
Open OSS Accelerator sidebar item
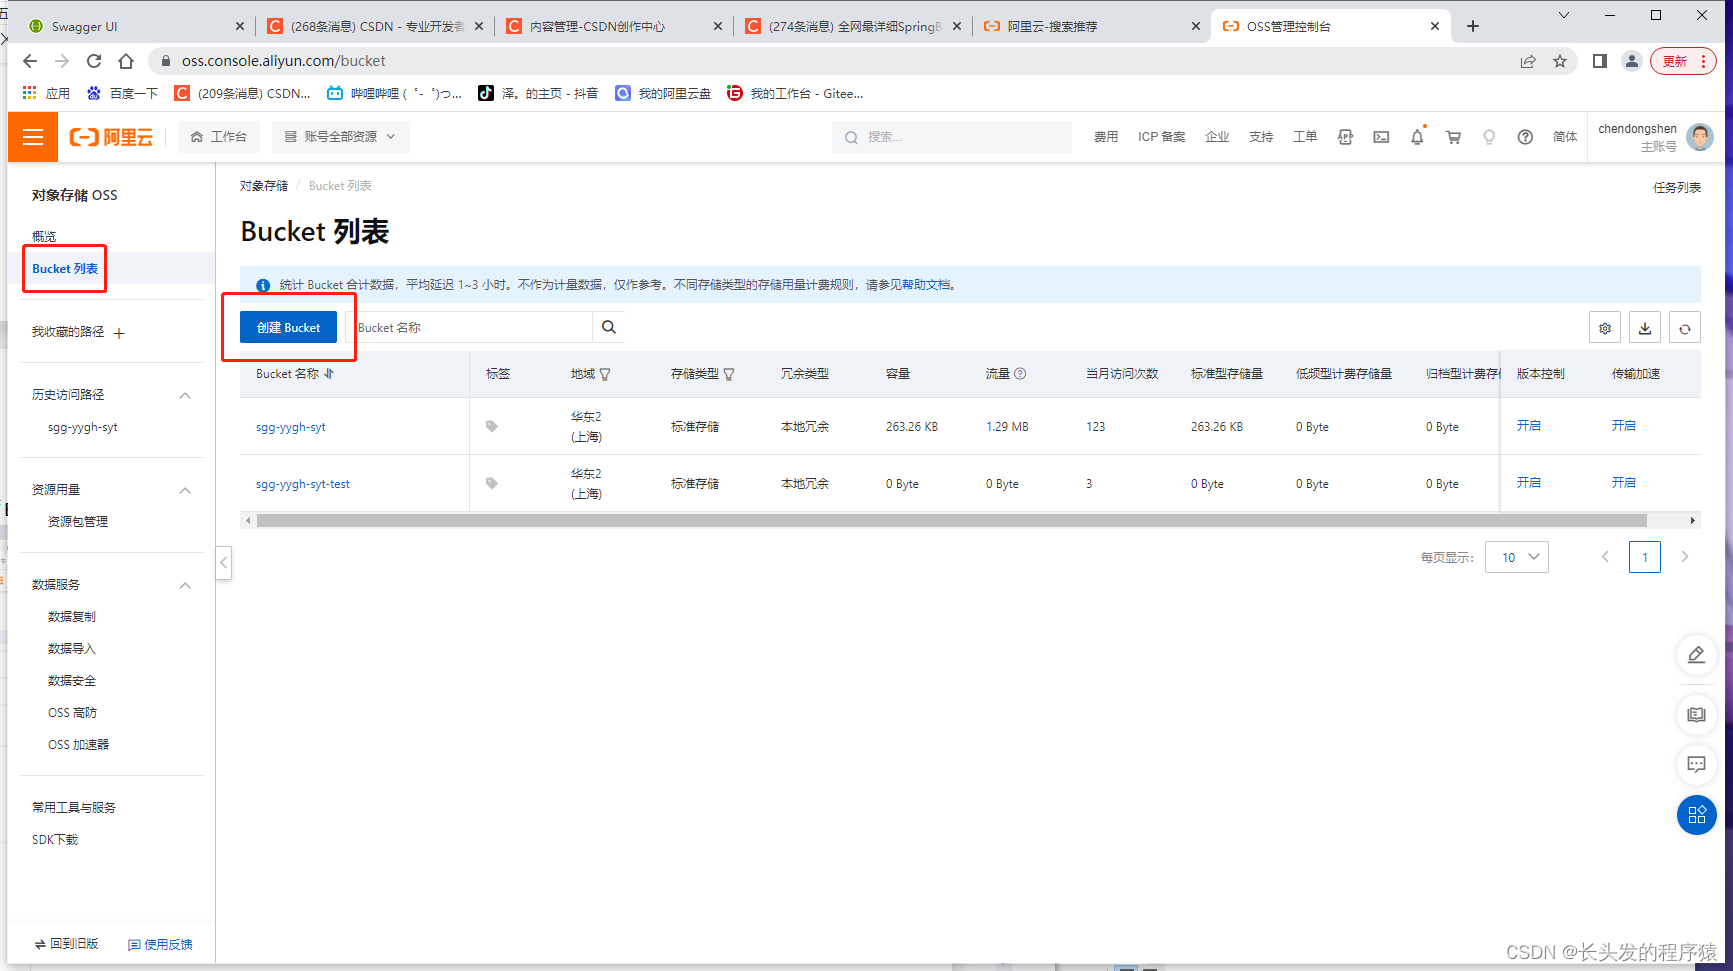point(78,745)
